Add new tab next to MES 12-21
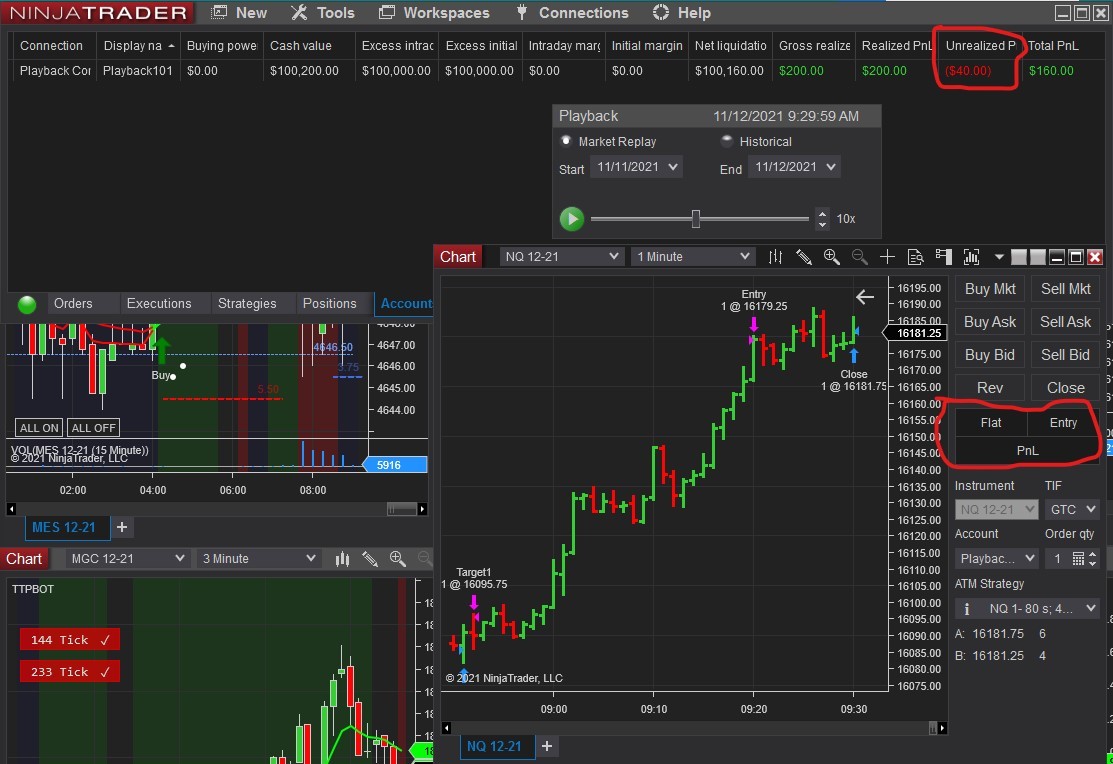This screenshot has width=1113, height=764. [122, 528]
